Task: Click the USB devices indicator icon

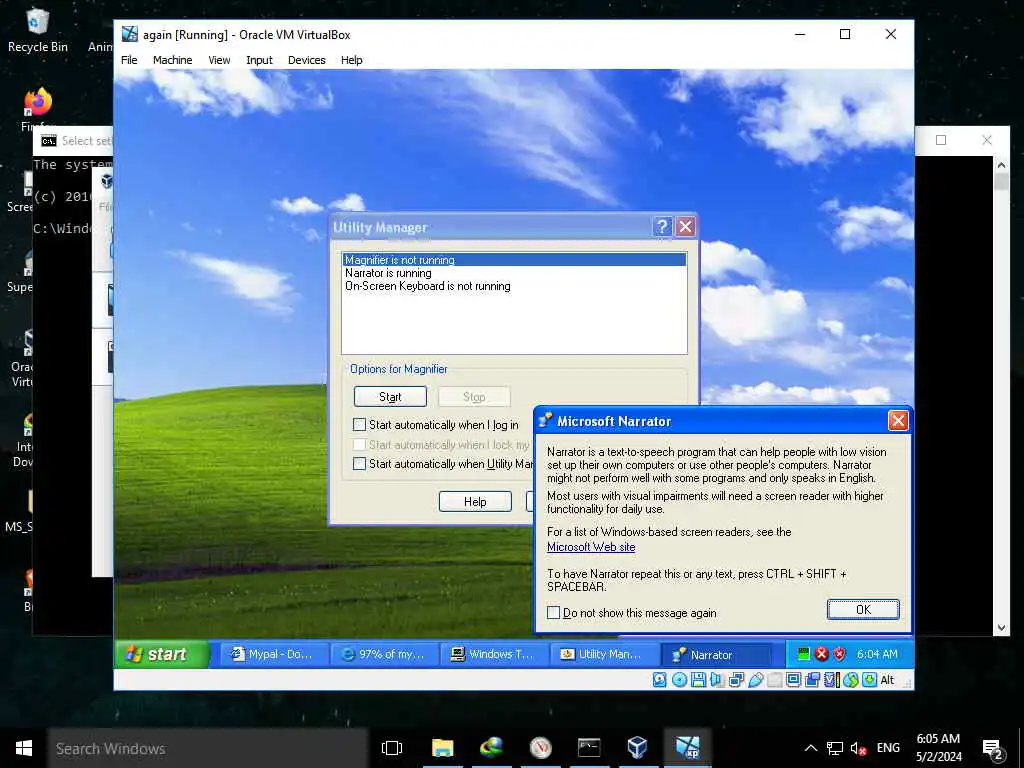Action: [x=756, y=680]
